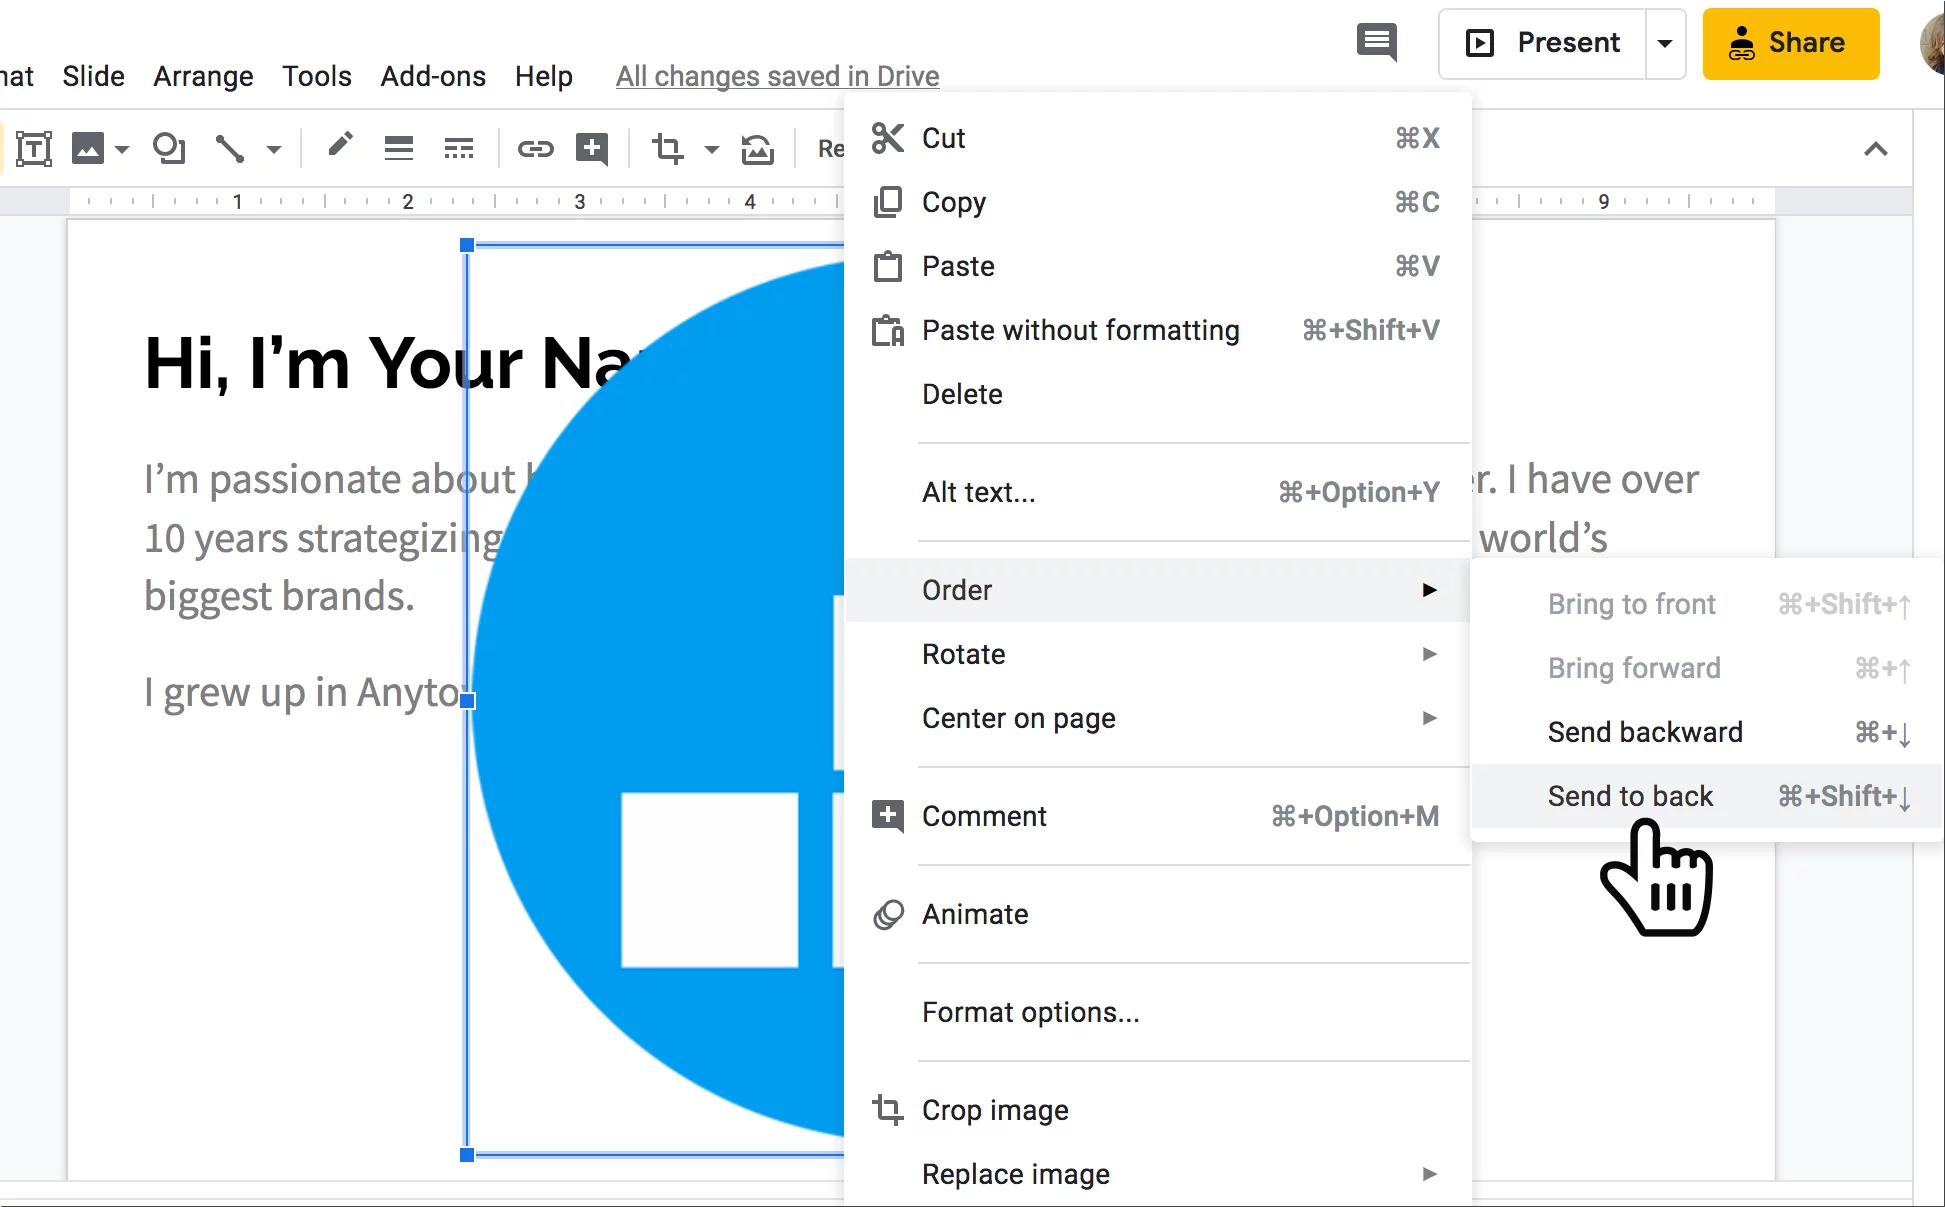Insert an image with the Image icon
The height and width of the screenshot is (1207, 1945).
pyautogui.click(x=88, y=149)
